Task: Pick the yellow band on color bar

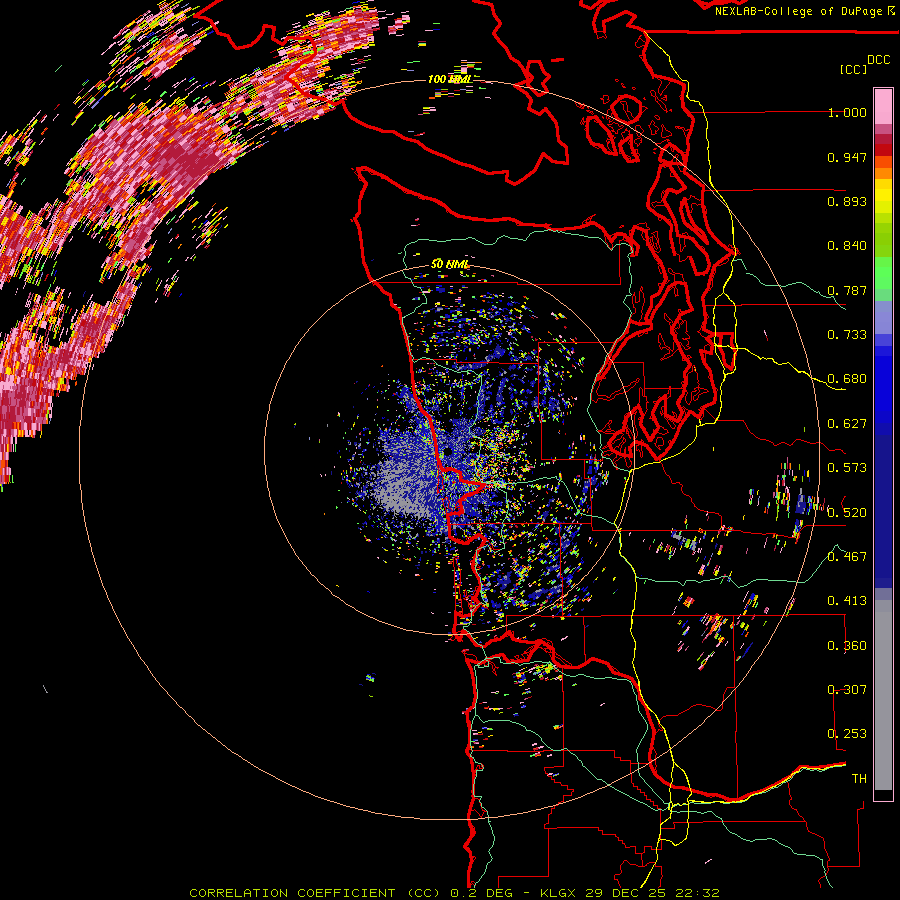Action: pos(883,196)
